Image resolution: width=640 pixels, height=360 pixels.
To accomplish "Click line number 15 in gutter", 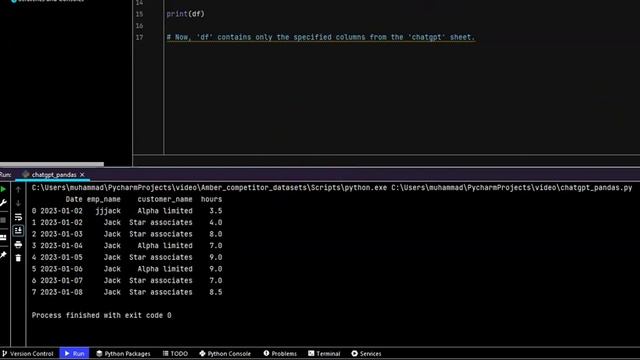I will point(139,14).
